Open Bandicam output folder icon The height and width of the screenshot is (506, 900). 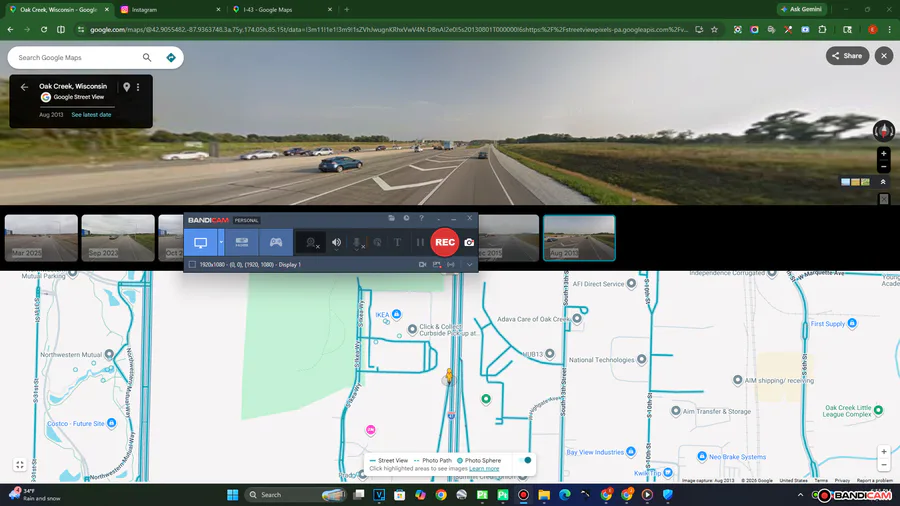[x=391, y=218]
